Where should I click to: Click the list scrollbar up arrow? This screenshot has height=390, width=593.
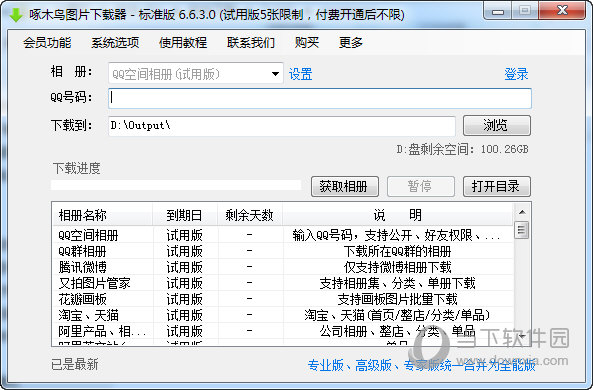(x=522, y=212)
